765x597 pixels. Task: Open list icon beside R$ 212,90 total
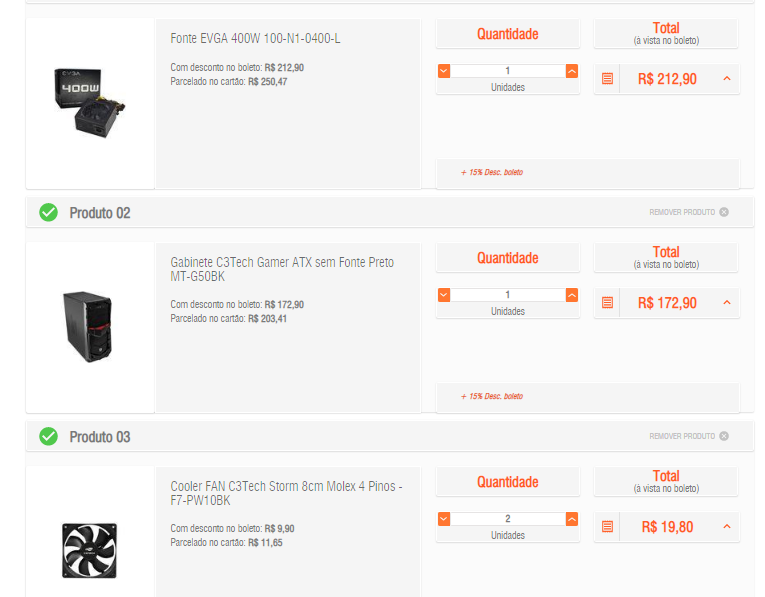click(607, 79)
